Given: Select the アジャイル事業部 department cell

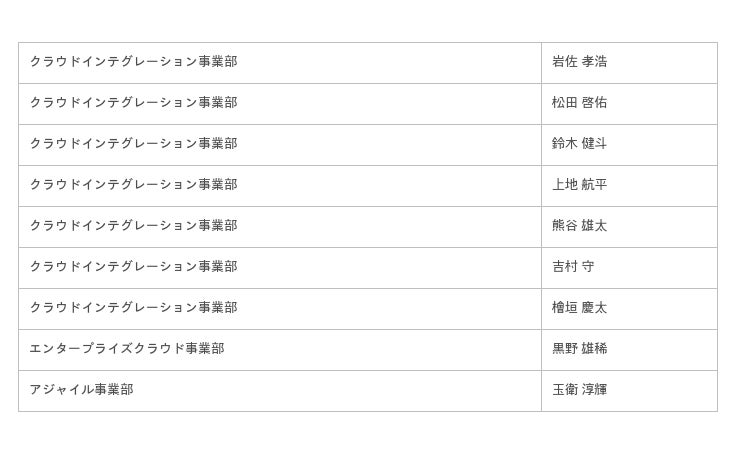Looking at the screenshot, I should [81, 390].
